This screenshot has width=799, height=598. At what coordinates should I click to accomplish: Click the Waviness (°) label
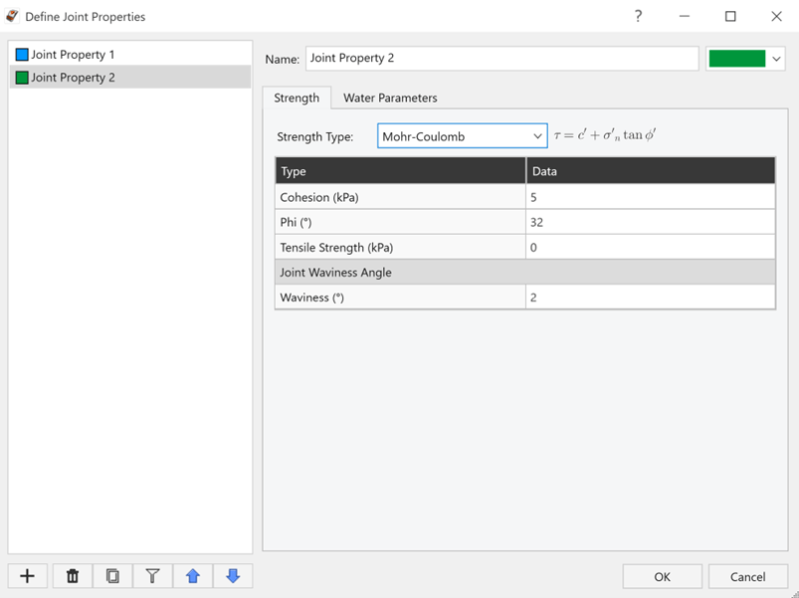click(312, 297)
